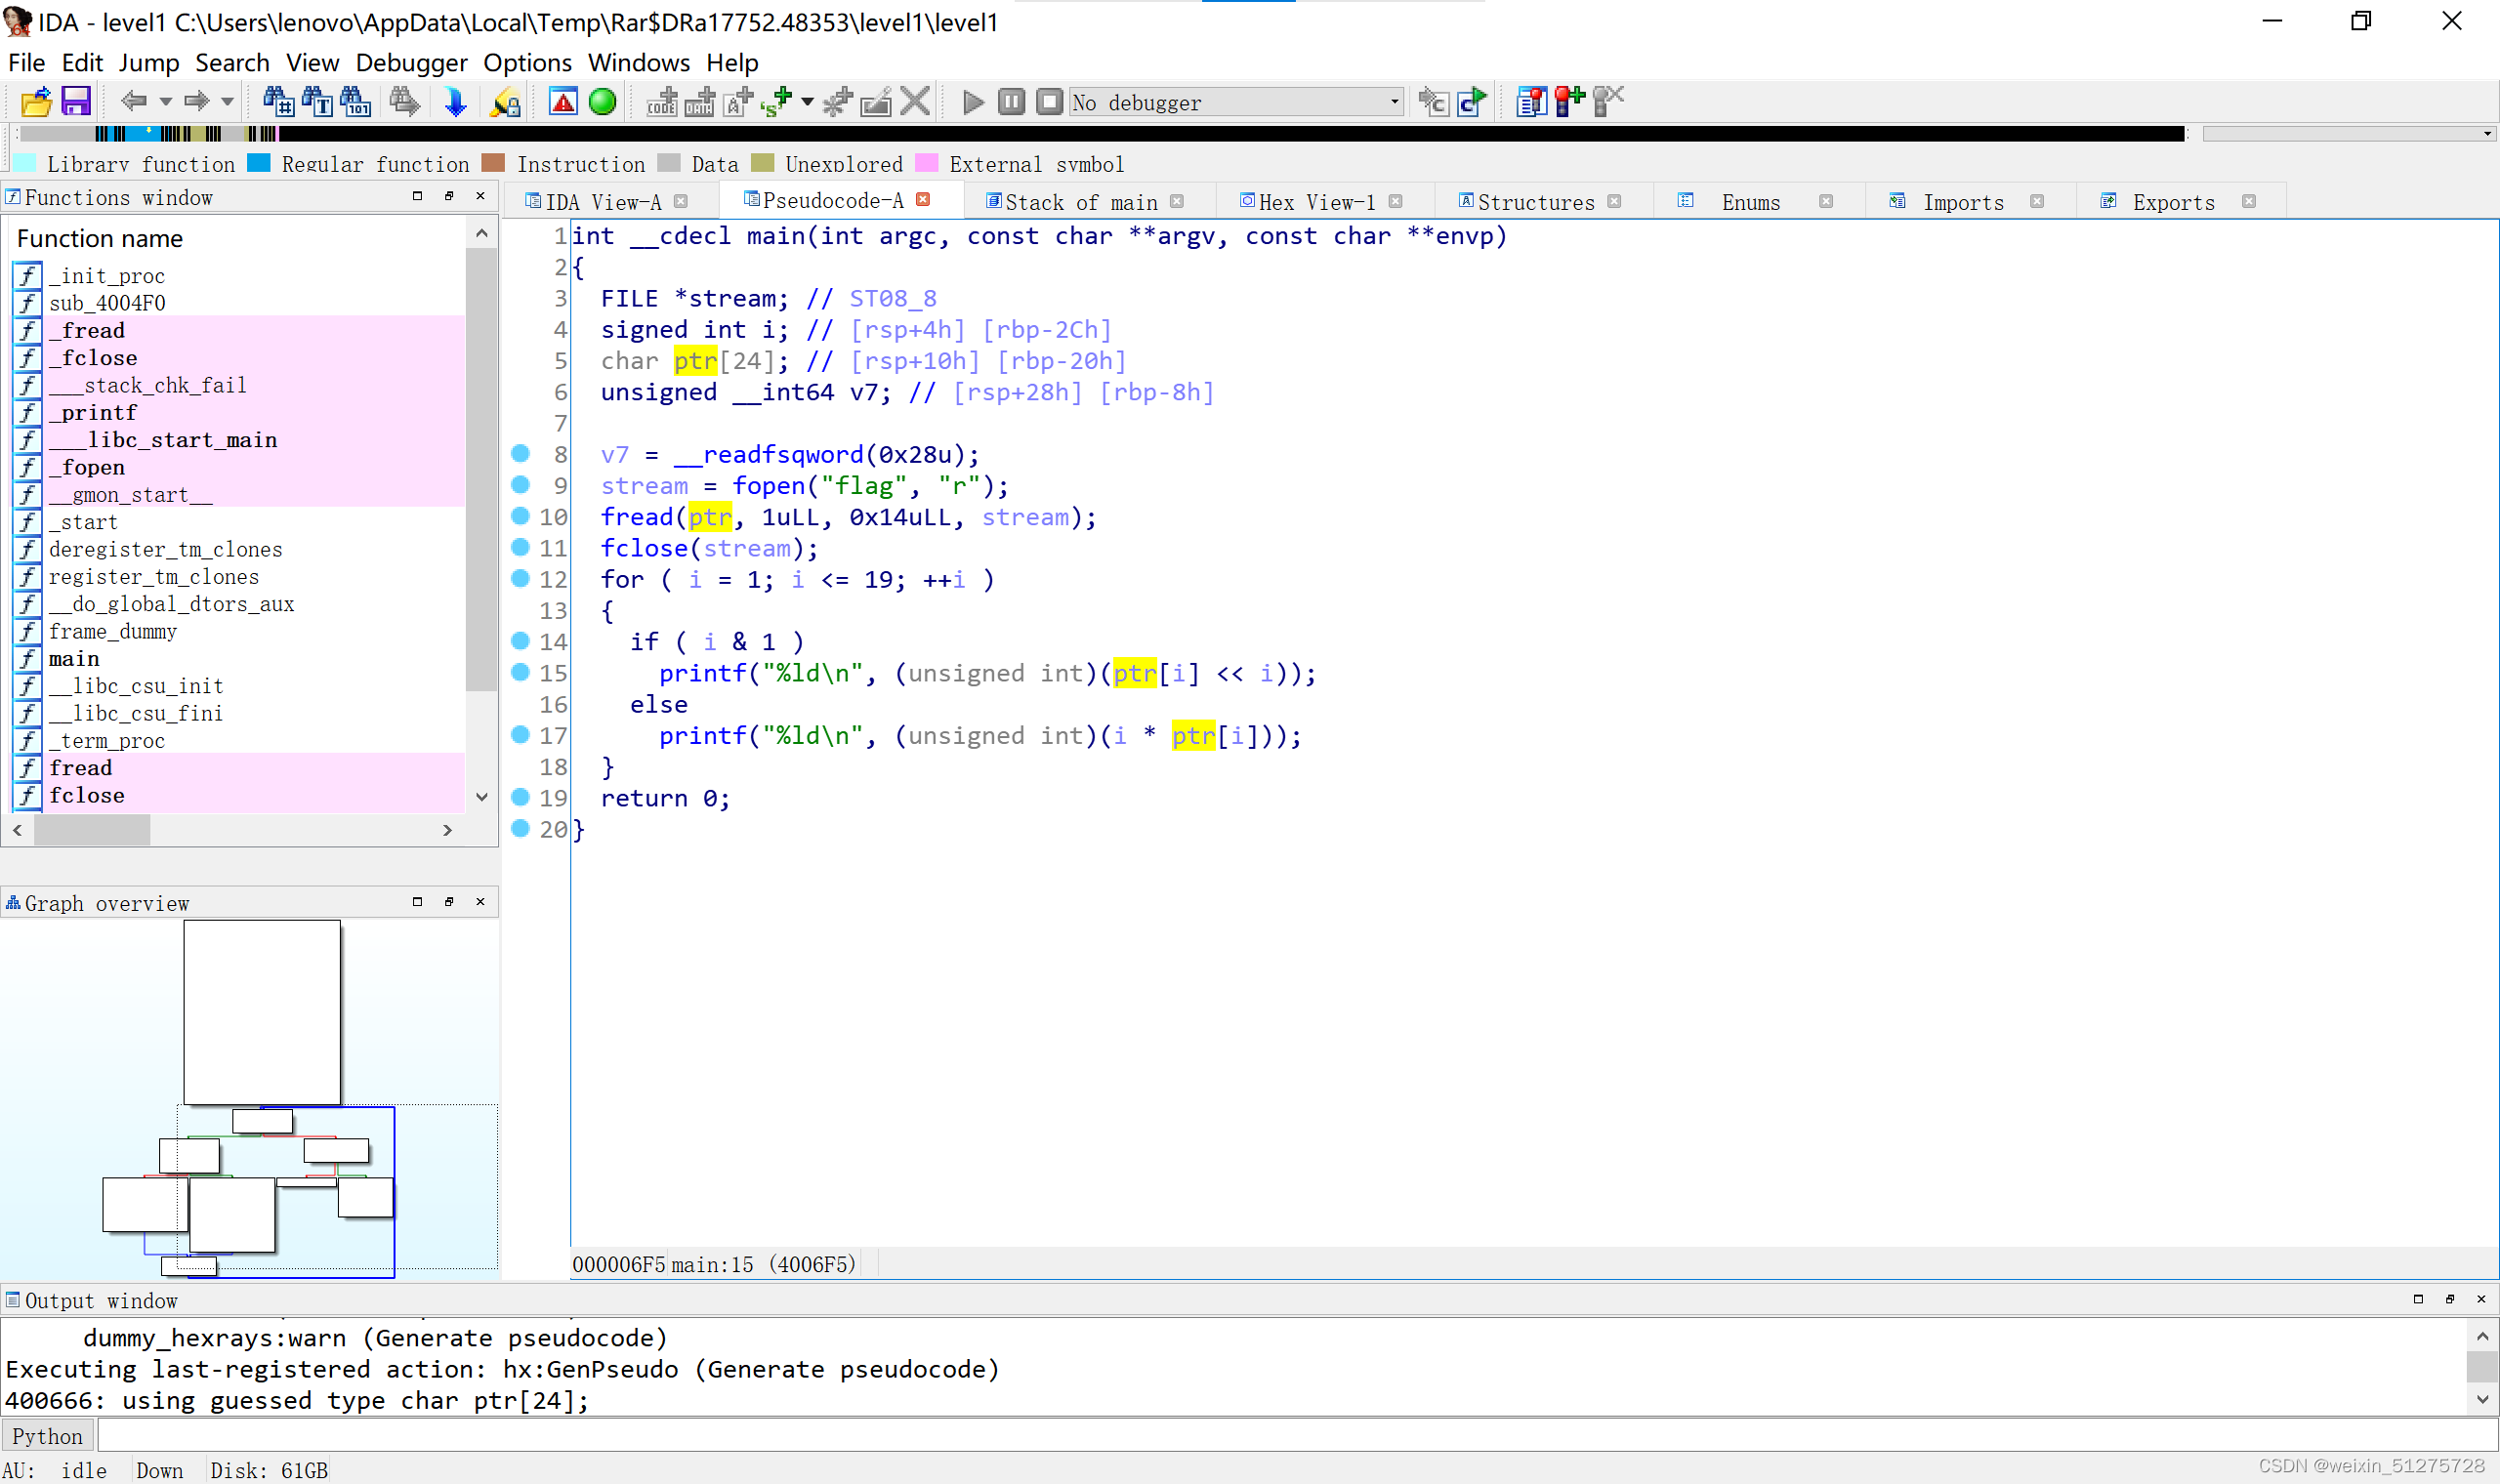Toggle breakpoint dot on line 19
The height and width of the screenshot is (1484, 2500).
[520, 797]
